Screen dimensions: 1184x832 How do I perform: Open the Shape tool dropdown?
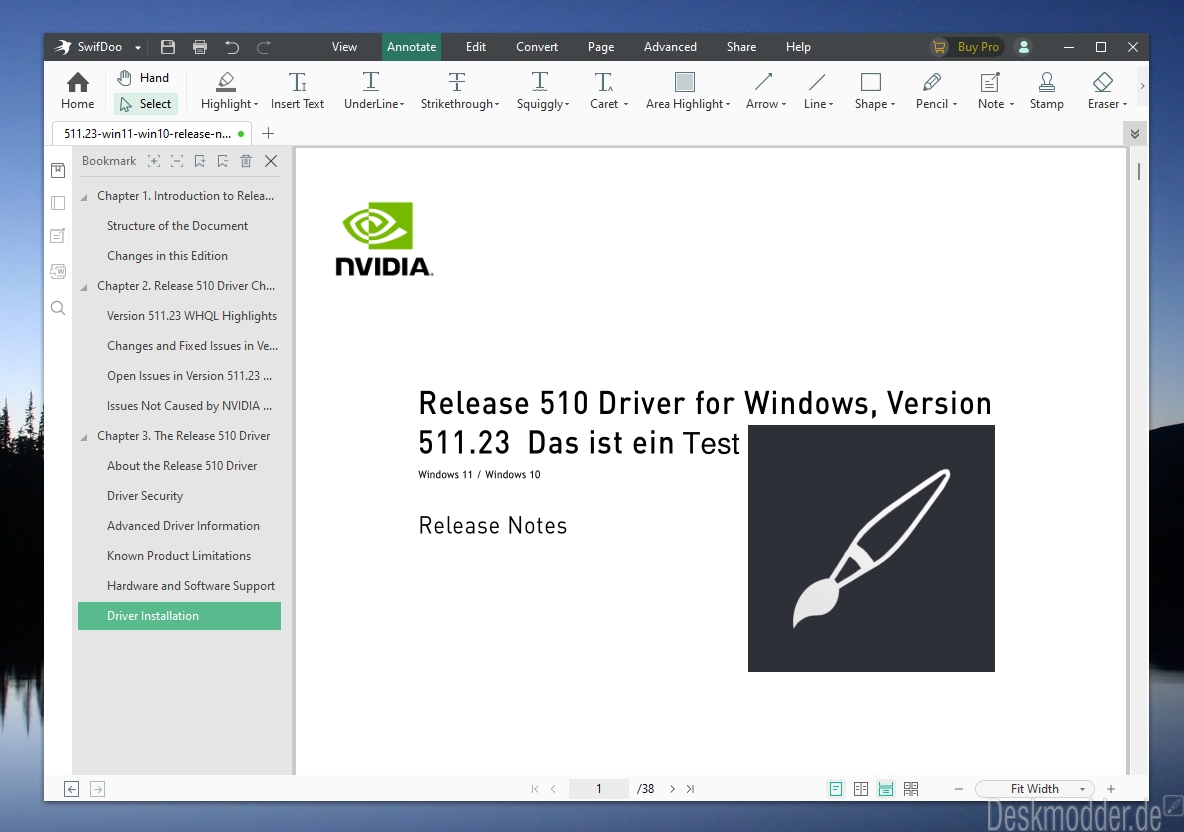(x=893, y=104)
